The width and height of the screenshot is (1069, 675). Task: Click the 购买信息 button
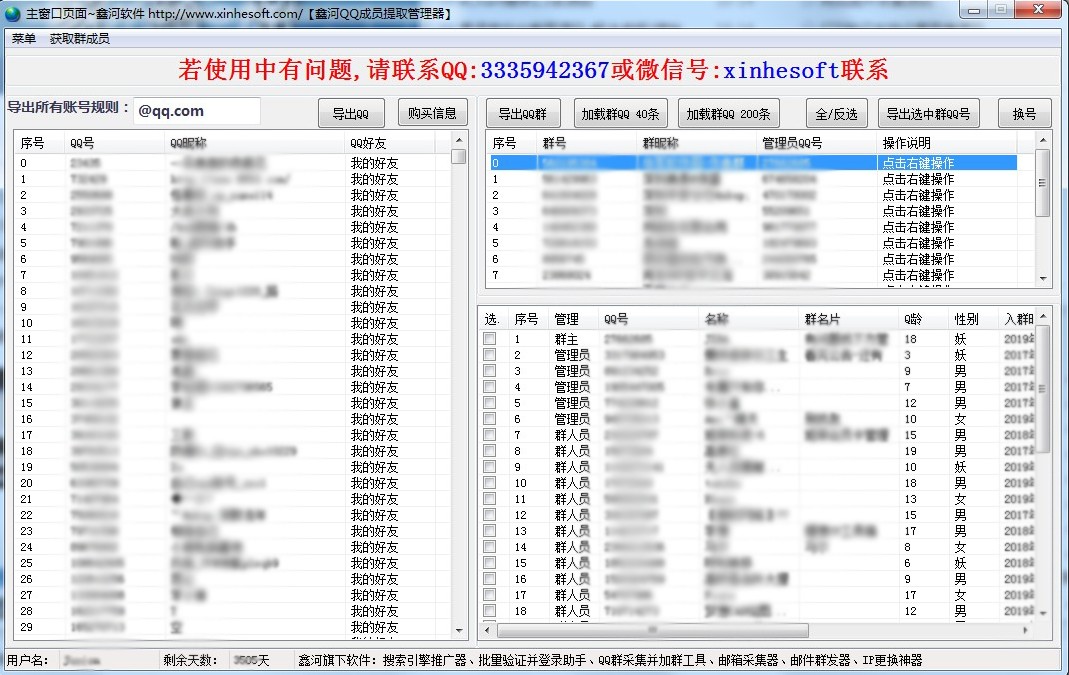[432, 113]
